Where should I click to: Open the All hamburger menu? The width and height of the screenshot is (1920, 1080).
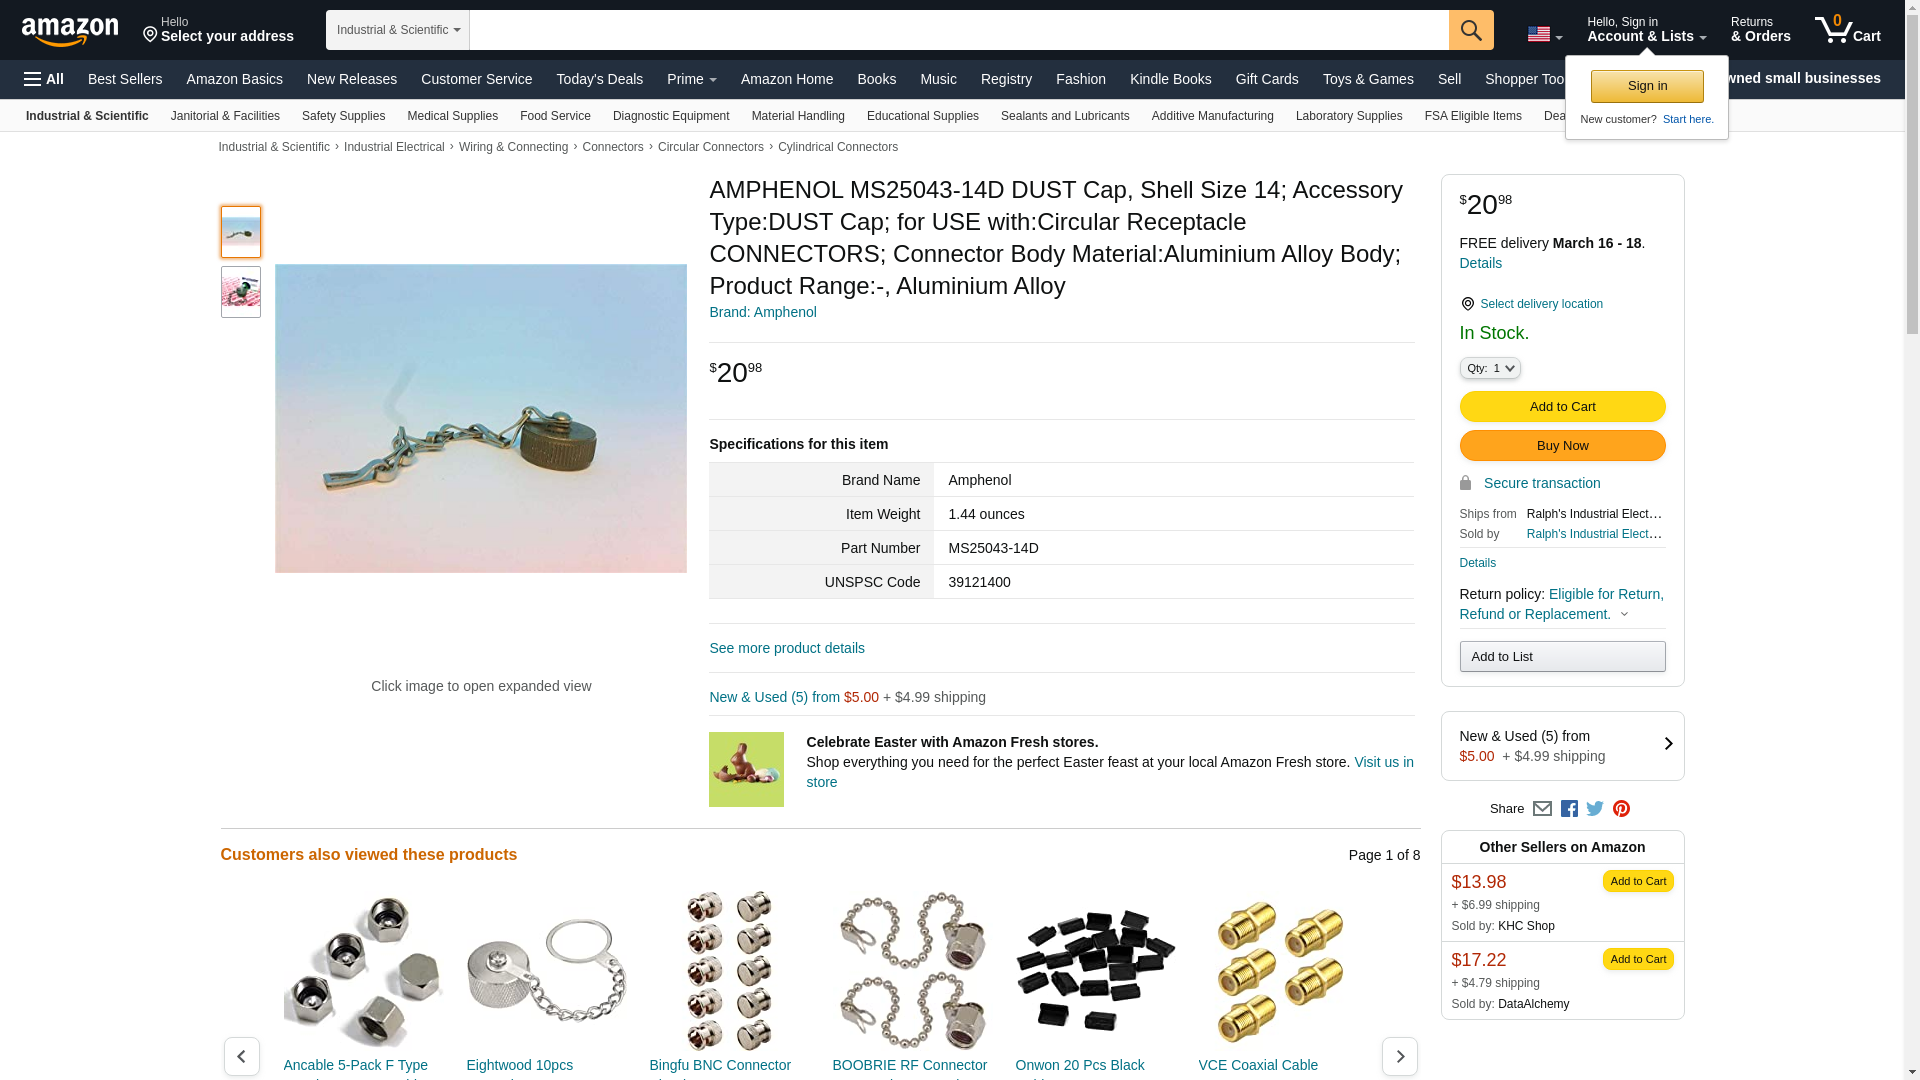pos(44,79)
